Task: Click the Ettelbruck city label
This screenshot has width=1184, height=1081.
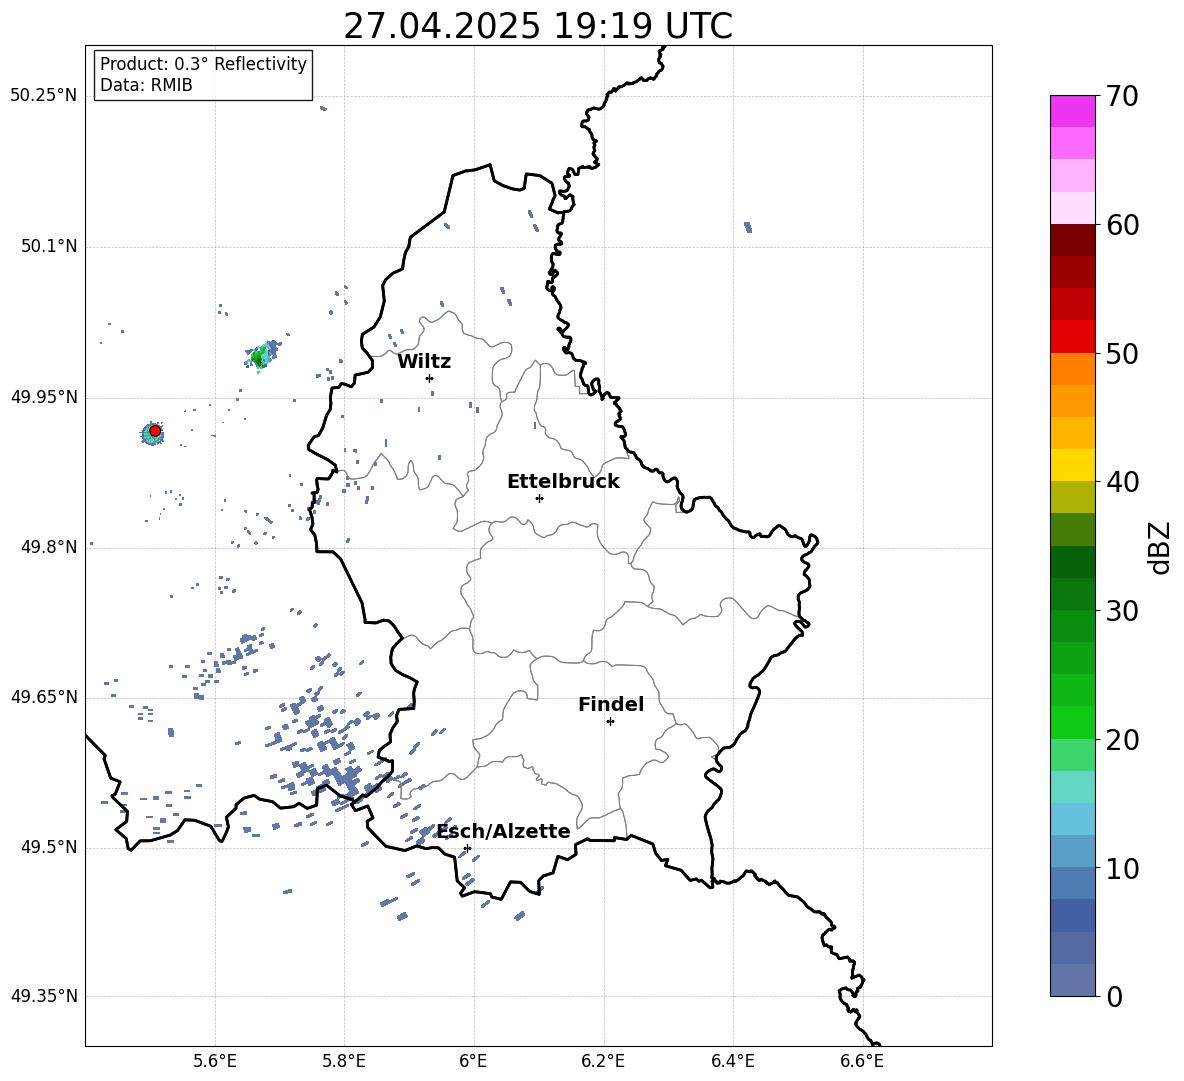Action: coord(563,482)
